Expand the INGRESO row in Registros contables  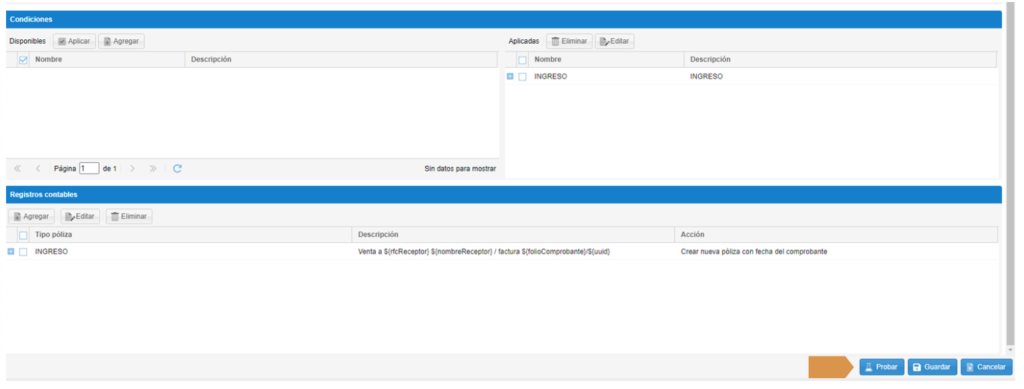tap(10, 252)
